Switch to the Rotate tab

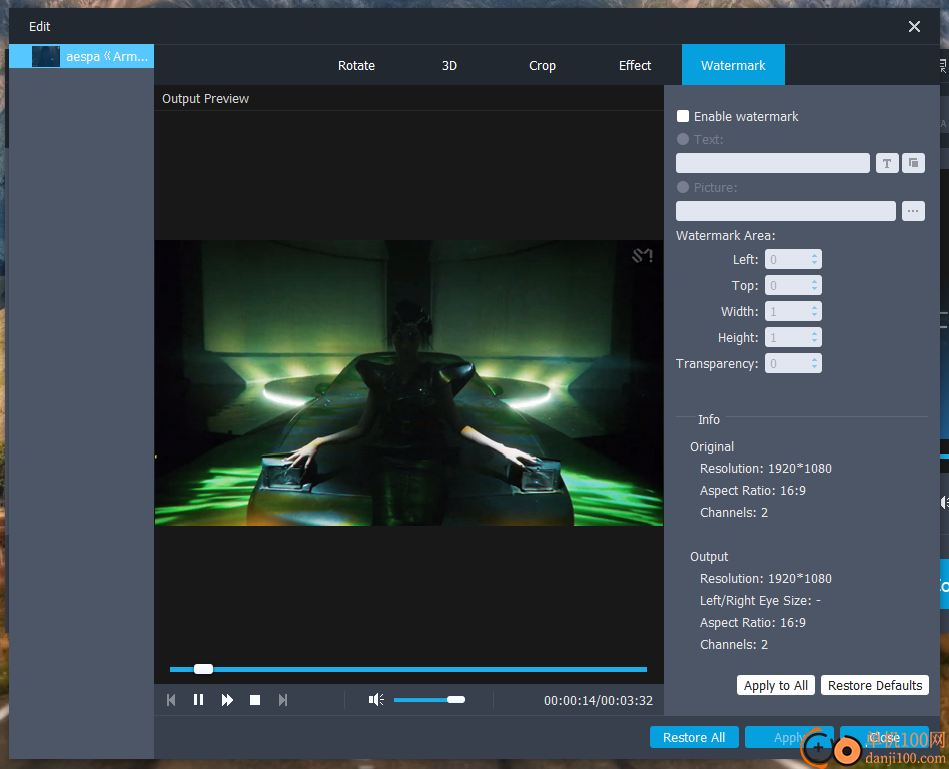(x=356, y=65)
